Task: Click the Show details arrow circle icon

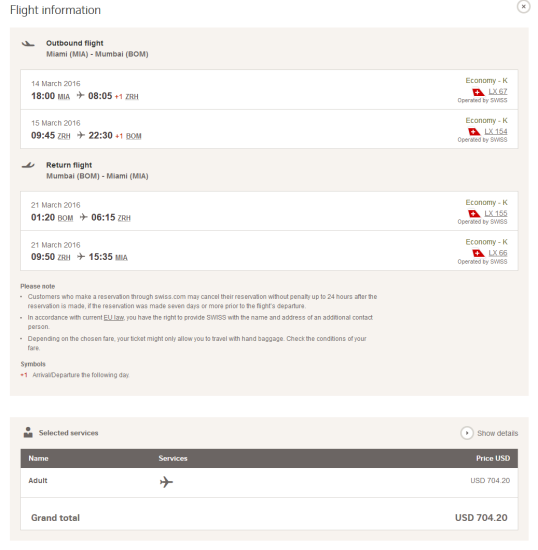Action: [467, 433]
